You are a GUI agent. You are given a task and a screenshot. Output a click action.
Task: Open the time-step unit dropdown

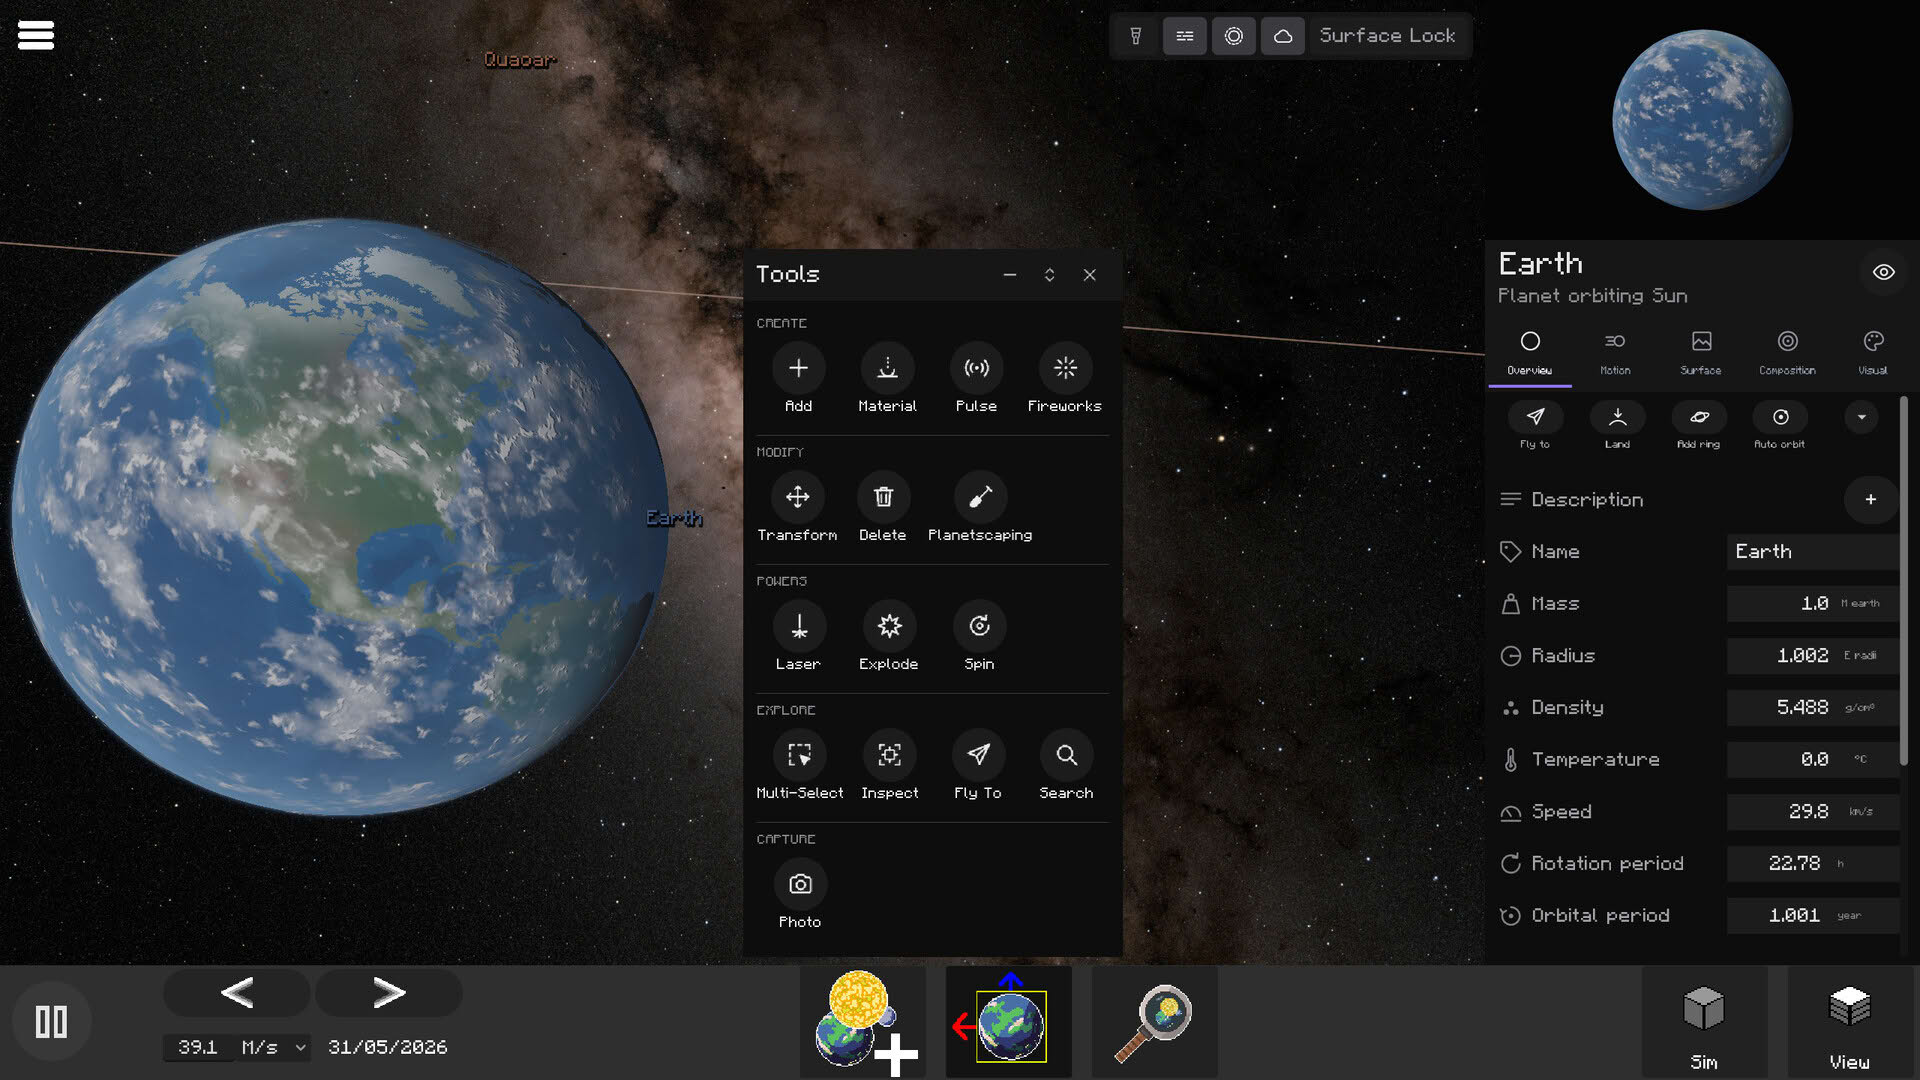tap(272, 1047)
